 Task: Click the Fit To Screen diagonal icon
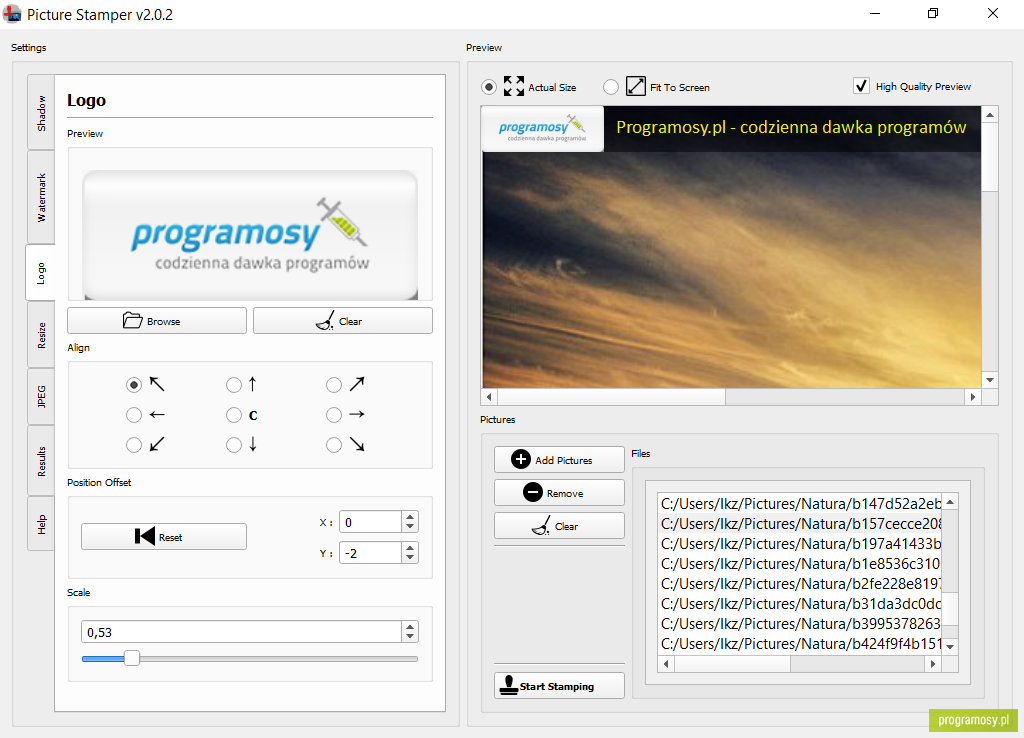point(635,86)
